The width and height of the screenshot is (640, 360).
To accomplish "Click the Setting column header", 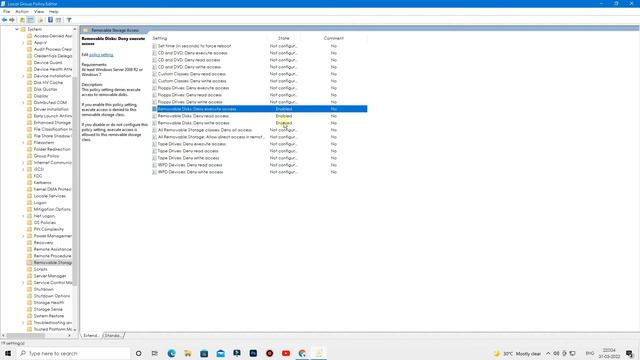I will pos(209,38).
